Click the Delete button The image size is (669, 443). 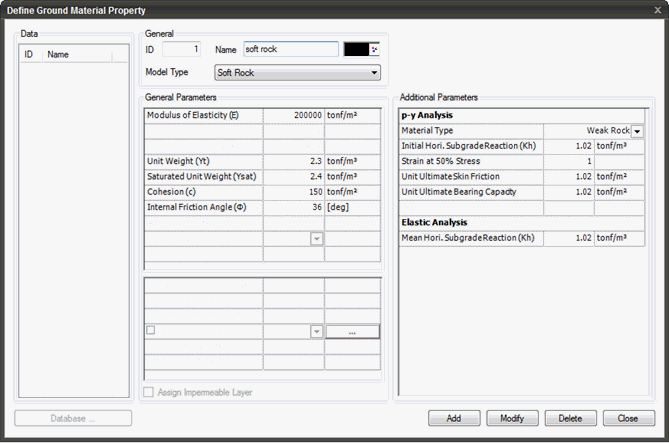(570, 418)
